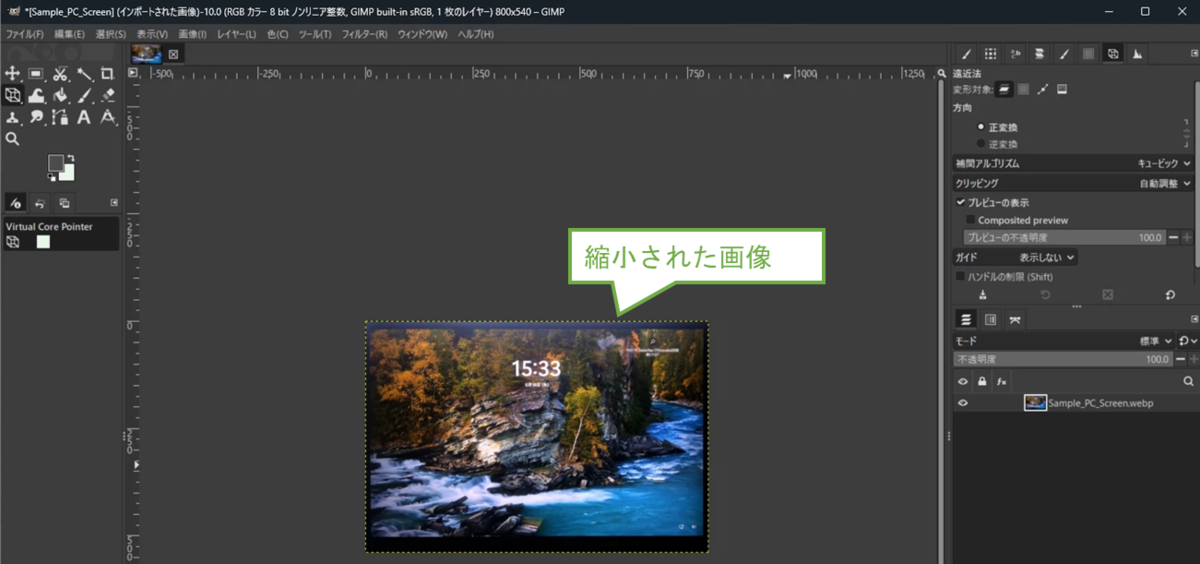This screenshot has width=1200, height=564.
Task: Open the 色(C) menu
Action: (277, 34)
